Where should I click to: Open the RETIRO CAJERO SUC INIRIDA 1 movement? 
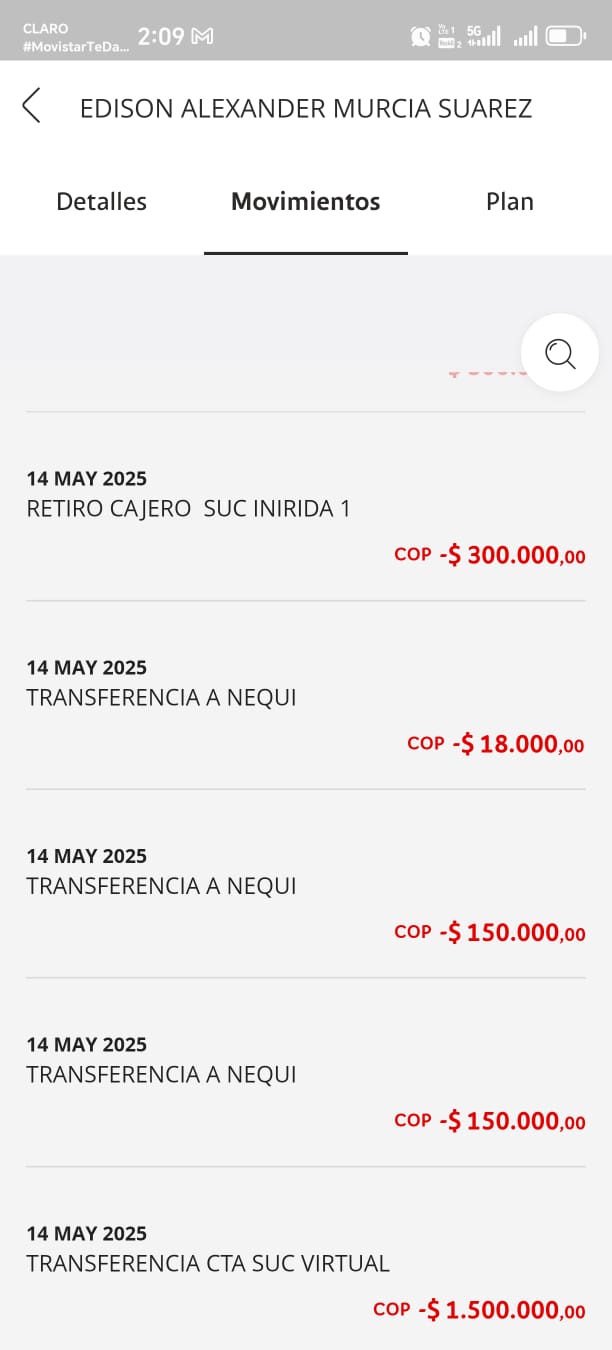(x=188, y=508)
